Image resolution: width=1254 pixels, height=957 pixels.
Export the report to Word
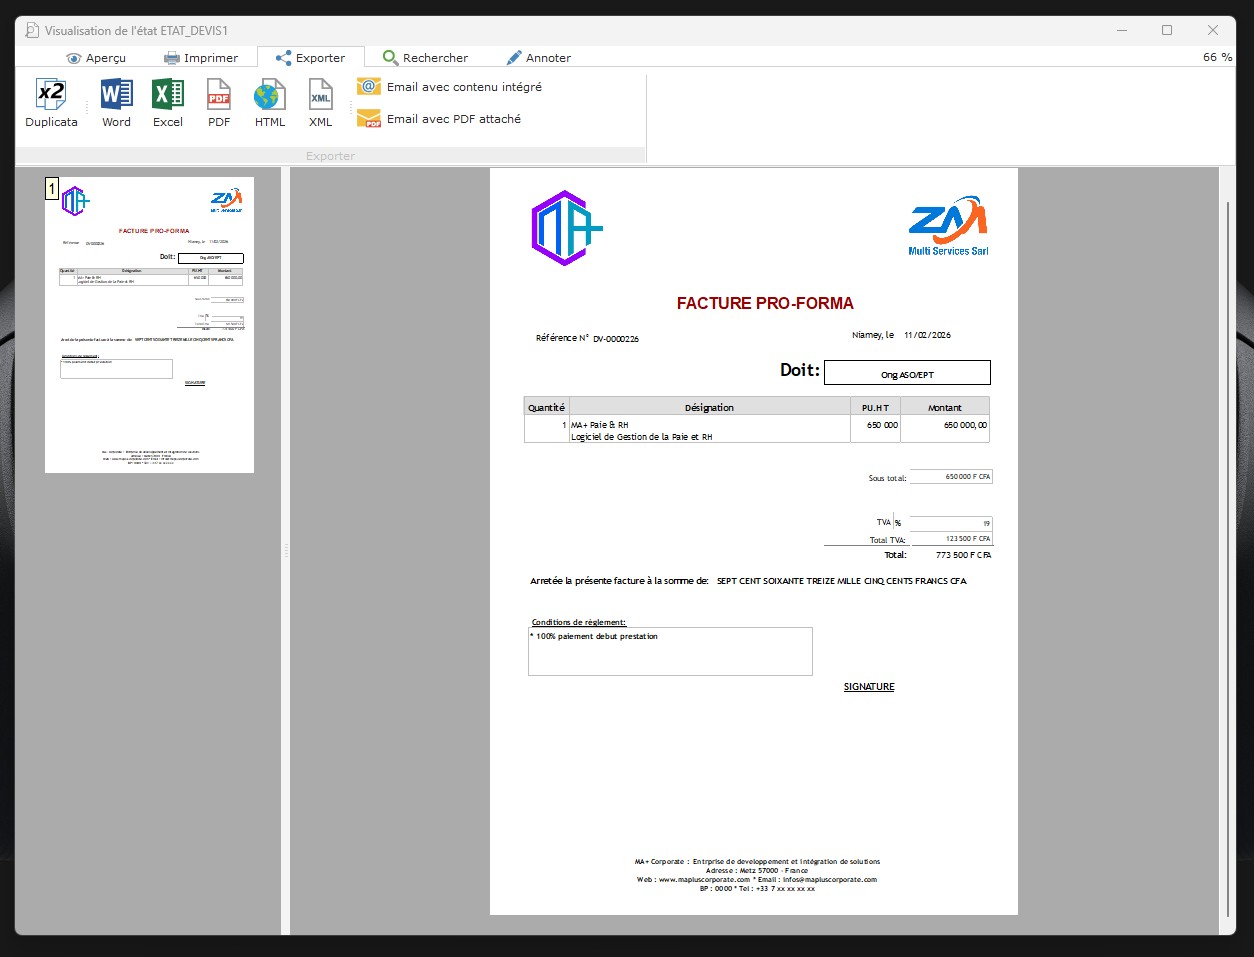(116, 96)
